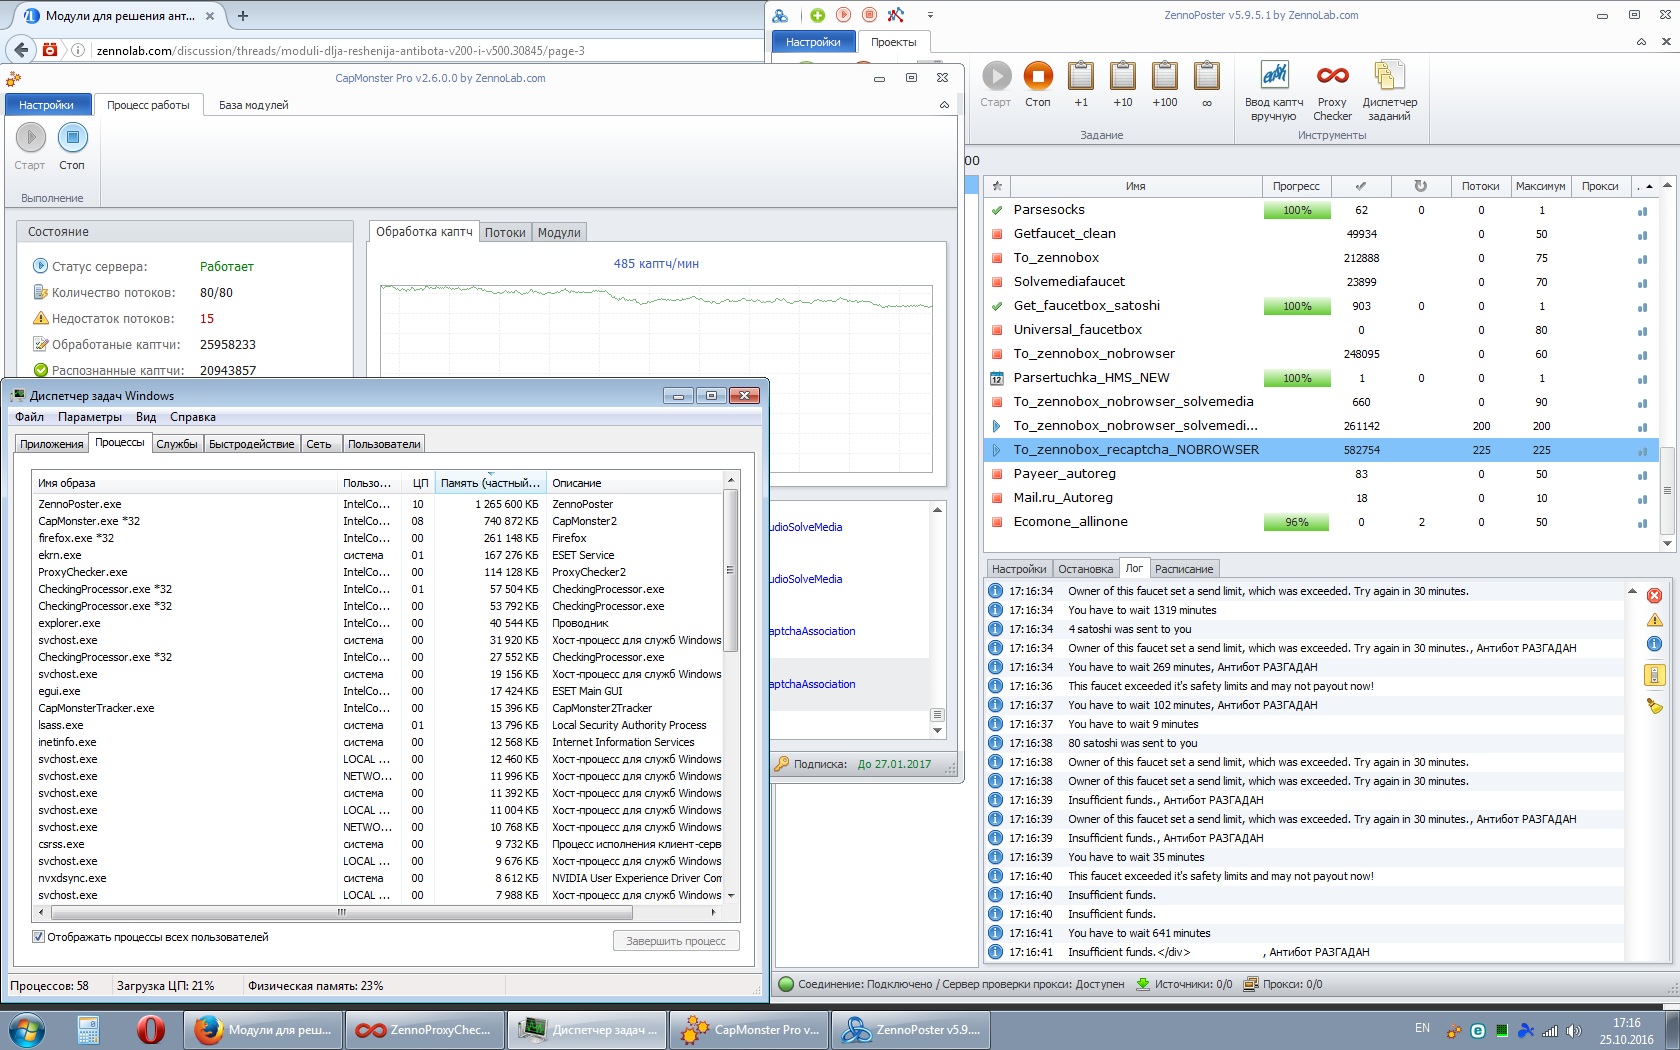Click ZennoProxyChecker taskbar button
The image size is (1680, 1050).
click(424, 1029)
